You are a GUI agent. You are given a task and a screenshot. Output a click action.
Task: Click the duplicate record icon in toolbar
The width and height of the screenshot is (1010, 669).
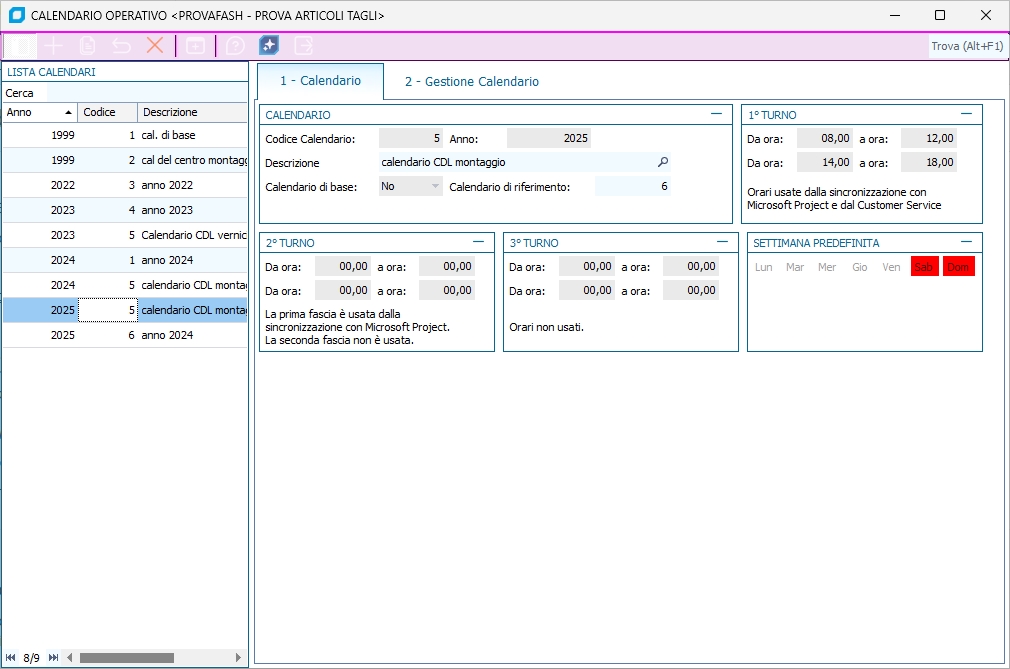click(x=88, y=45)
